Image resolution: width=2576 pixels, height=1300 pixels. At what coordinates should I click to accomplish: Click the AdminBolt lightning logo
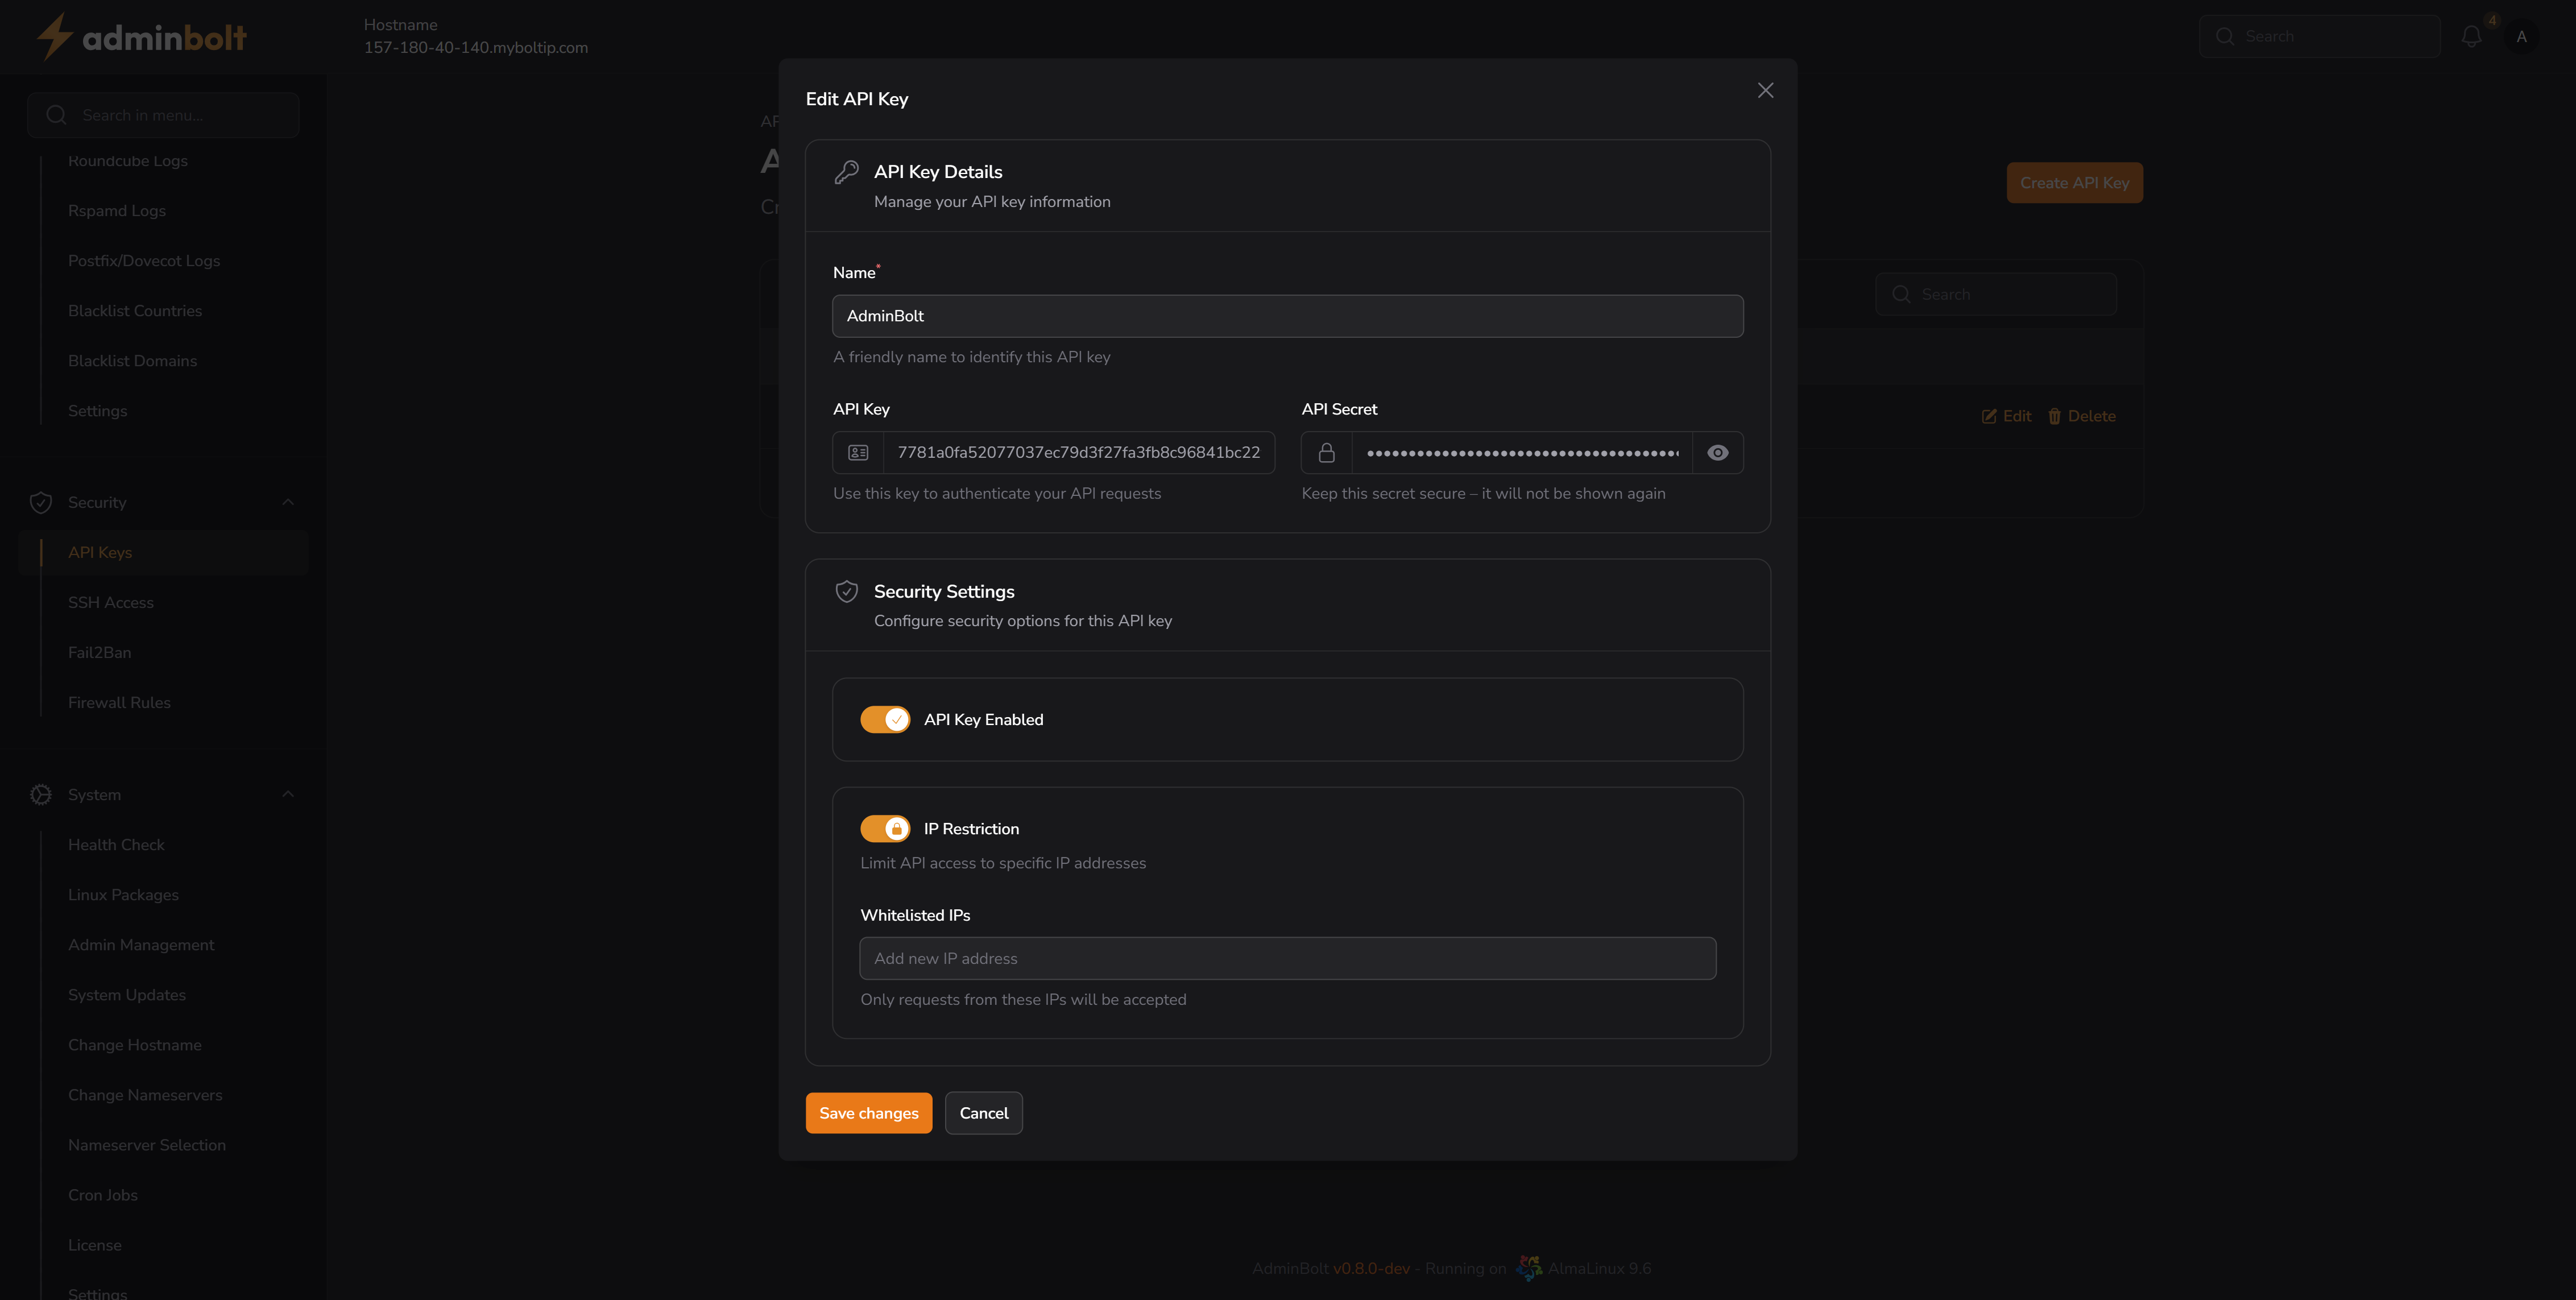[55, 36]
